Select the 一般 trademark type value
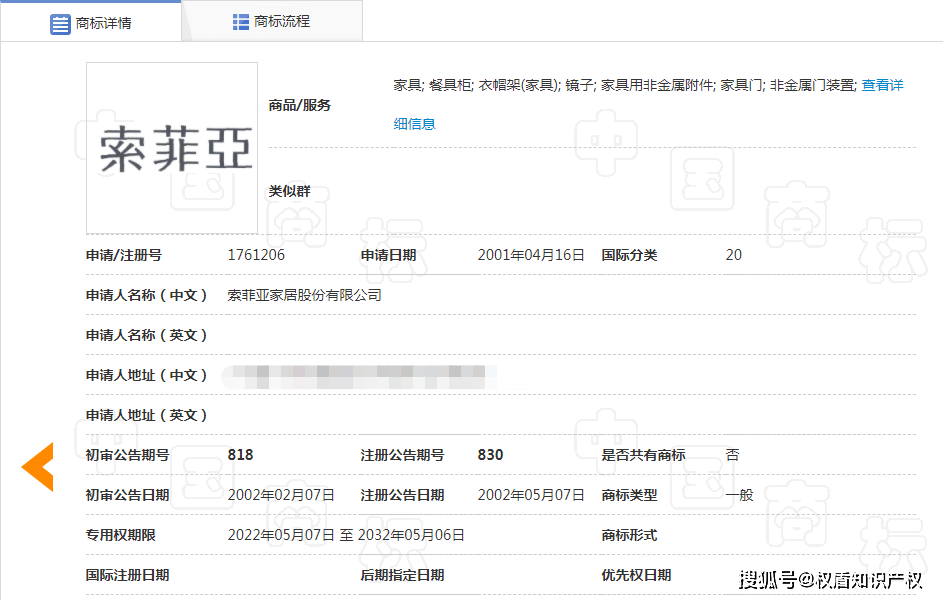The image size is (943, 600). pos(740,495)
